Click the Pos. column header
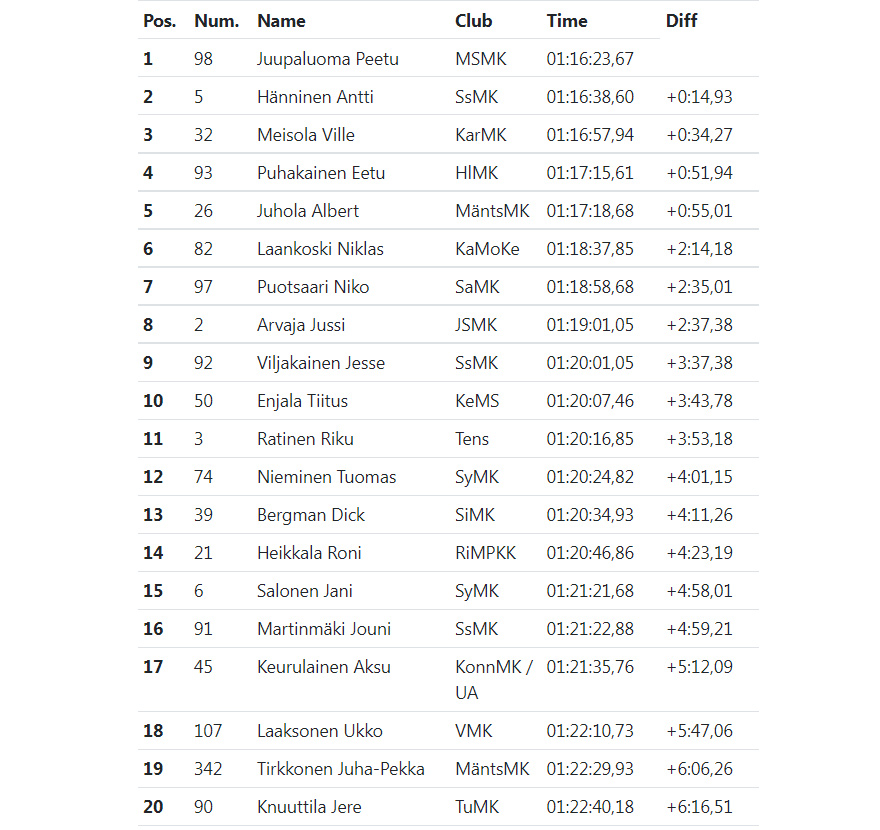The width and height of the screenshot is (880, 830). pyautogui.click(x=159, y=21)
